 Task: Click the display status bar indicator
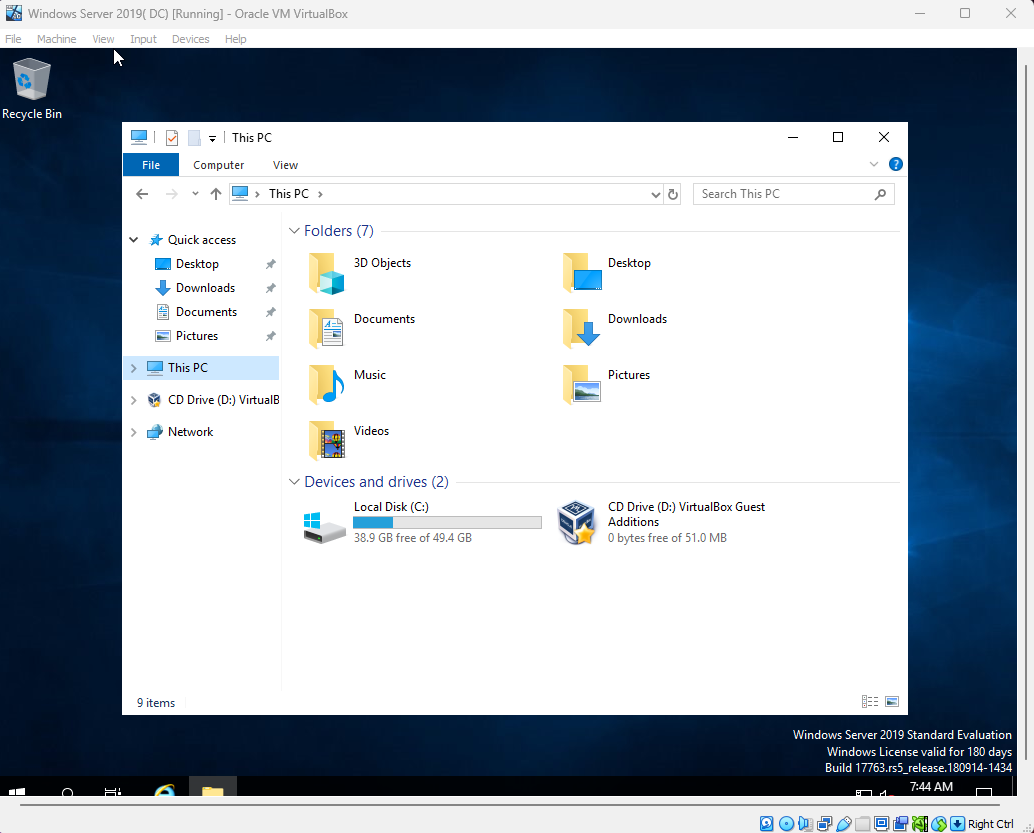click(x=882, y=824)
